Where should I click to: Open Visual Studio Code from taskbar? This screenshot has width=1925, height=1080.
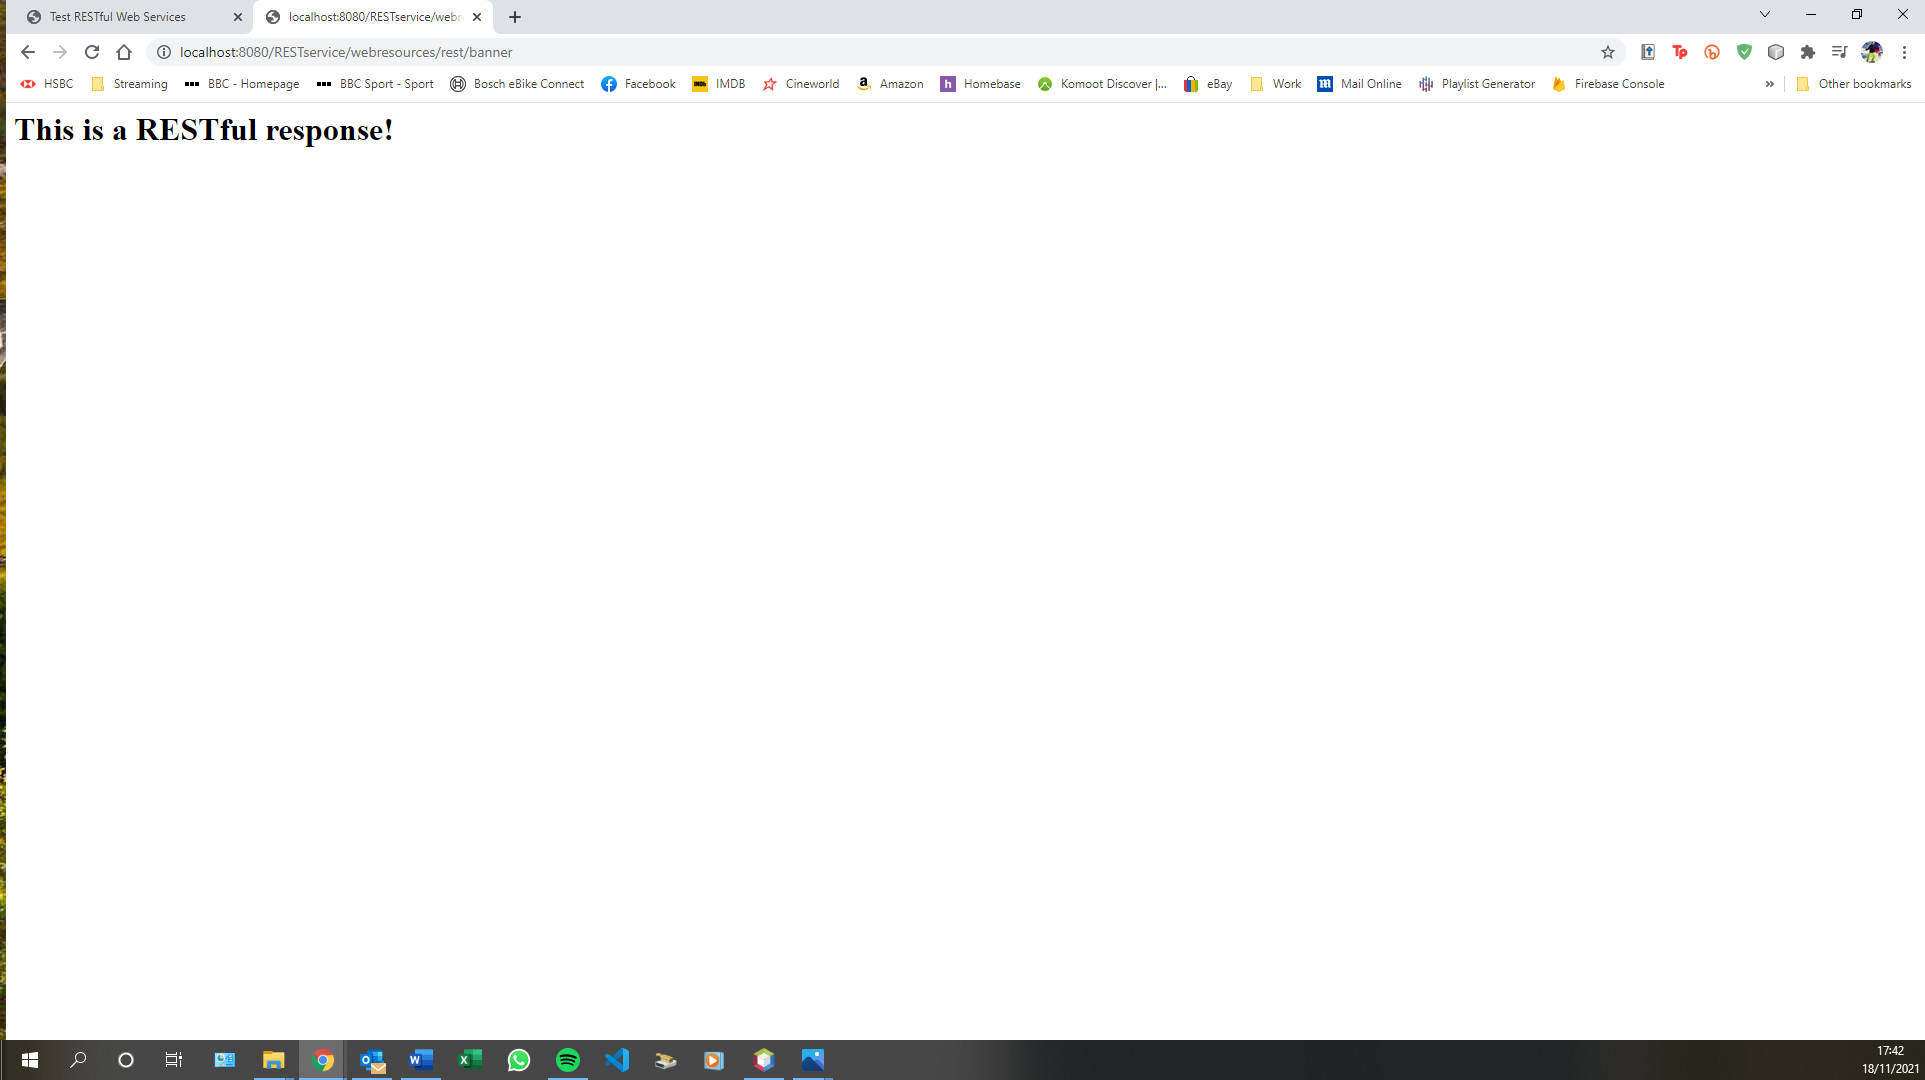pyautogui.click(x=617, y=1060)
